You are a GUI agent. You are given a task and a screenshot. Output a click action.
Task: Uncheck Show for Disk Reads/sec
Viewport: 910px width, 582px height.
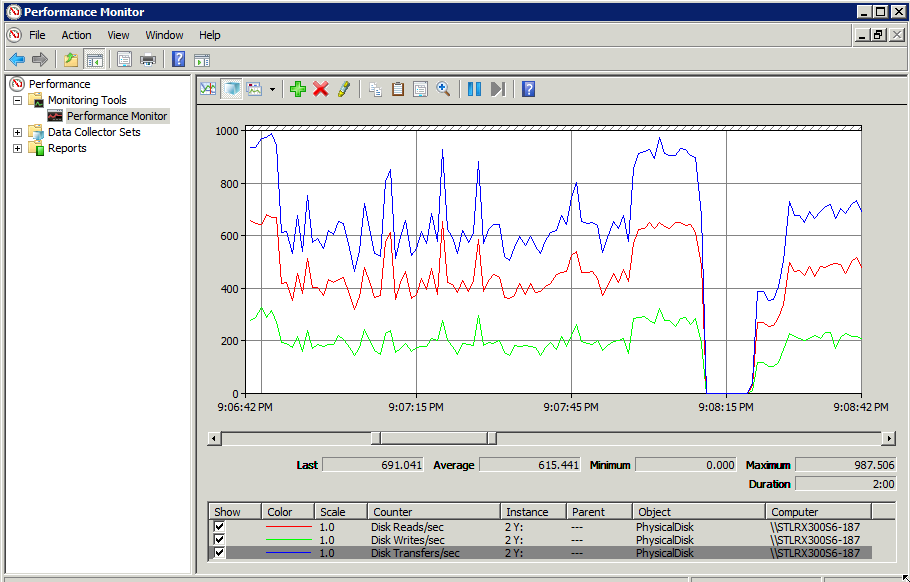219,527
